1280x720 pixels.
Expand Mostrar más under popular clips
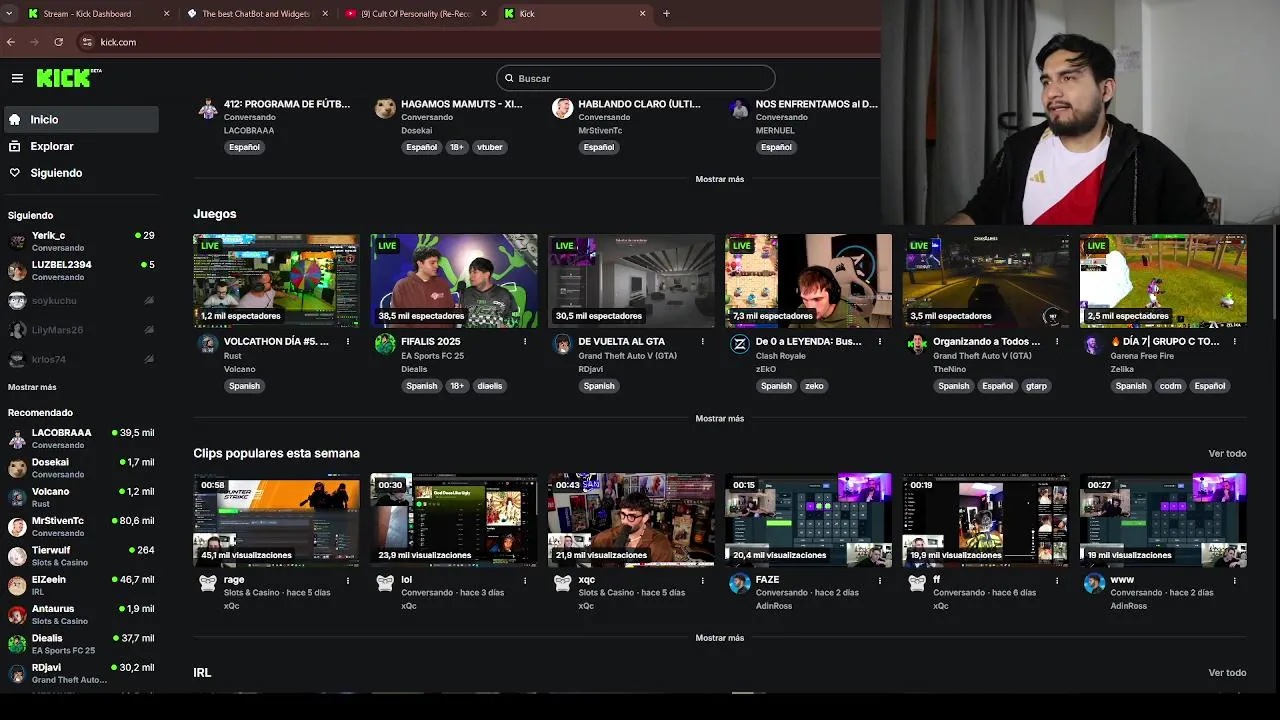[720, 638]
